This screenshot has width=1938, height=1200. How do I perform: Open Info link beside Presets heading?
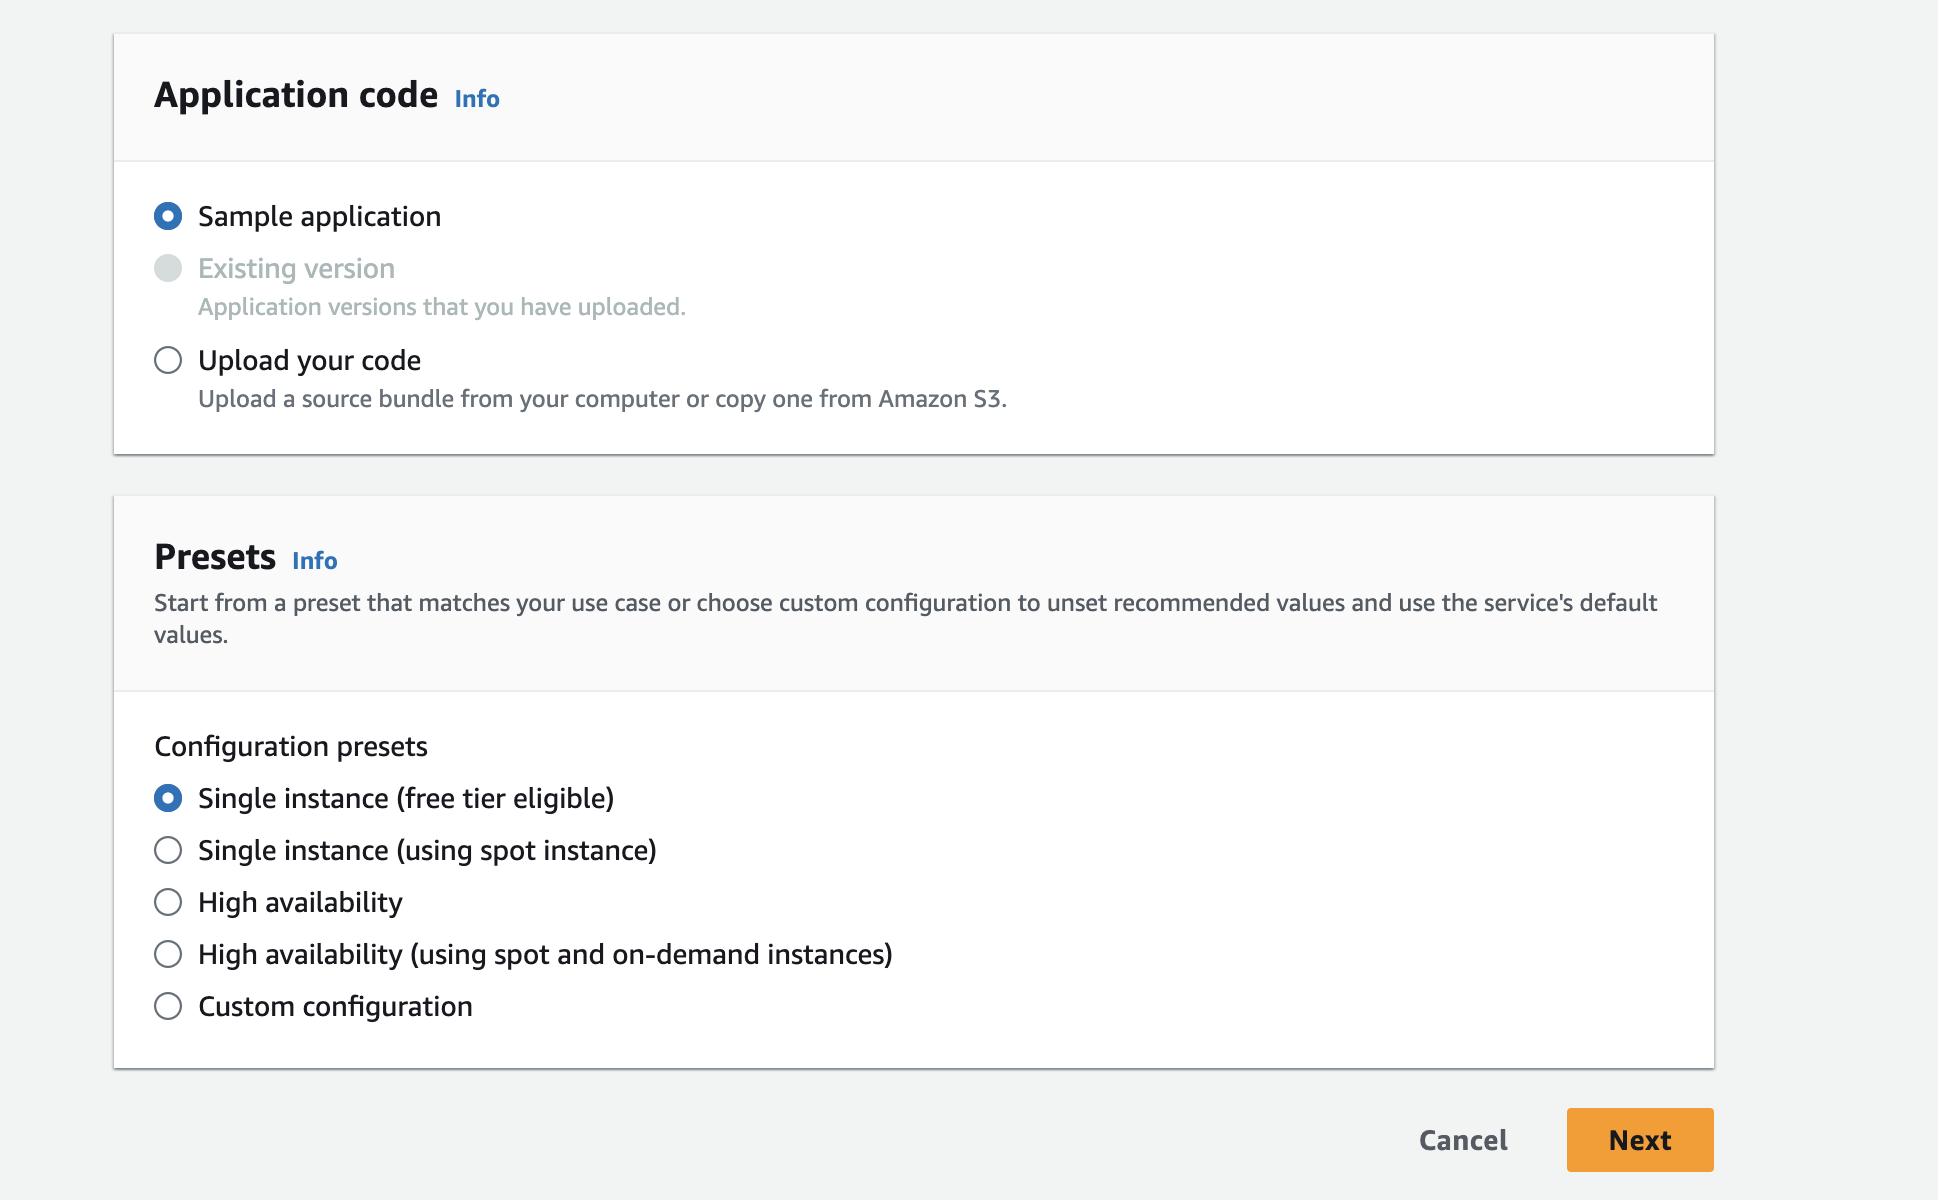[x=314, y=560]
